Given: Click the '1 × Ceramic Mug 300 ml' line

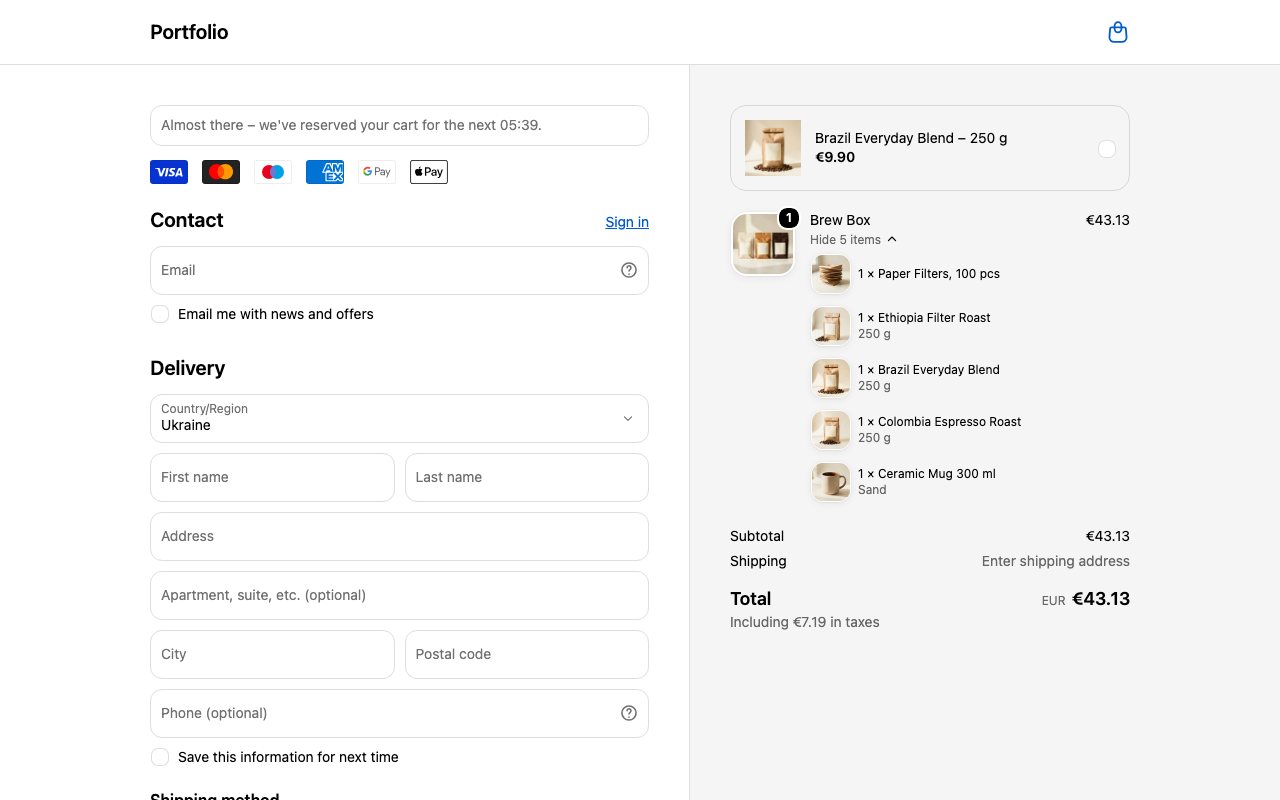Looking at the screenshot, I should (x=927, y=474).
